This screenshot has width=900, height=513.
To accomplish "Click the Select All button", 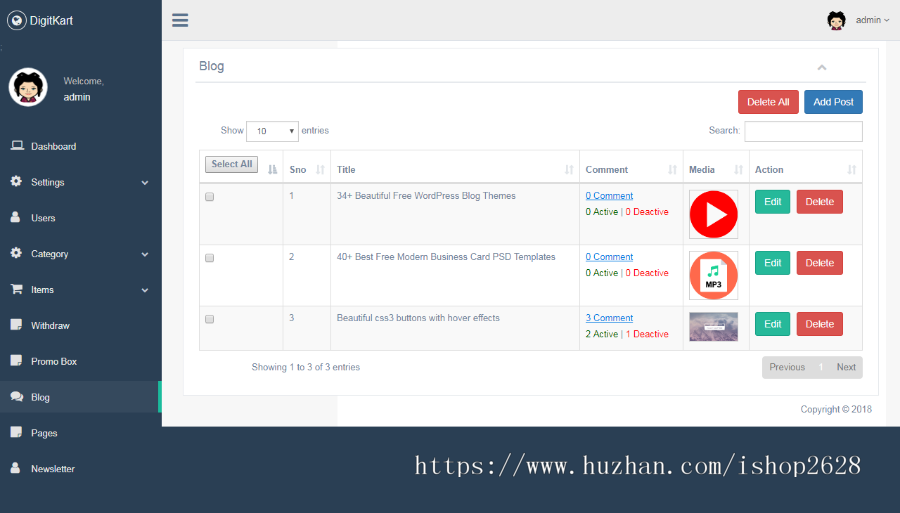I will point(231,164).
